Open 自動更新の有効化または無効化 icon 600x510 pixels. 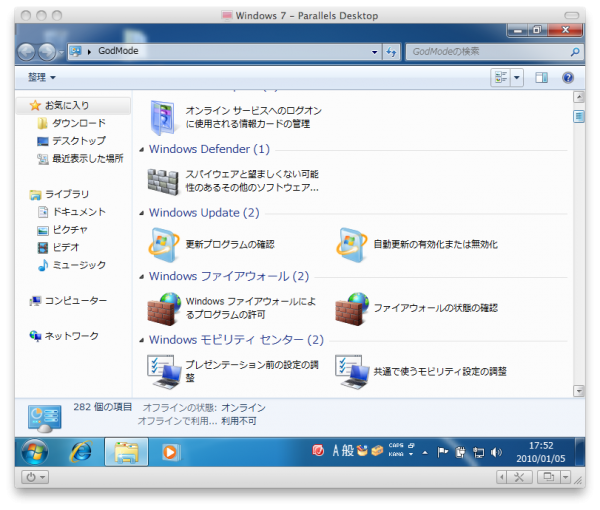[x=351, y=245]
